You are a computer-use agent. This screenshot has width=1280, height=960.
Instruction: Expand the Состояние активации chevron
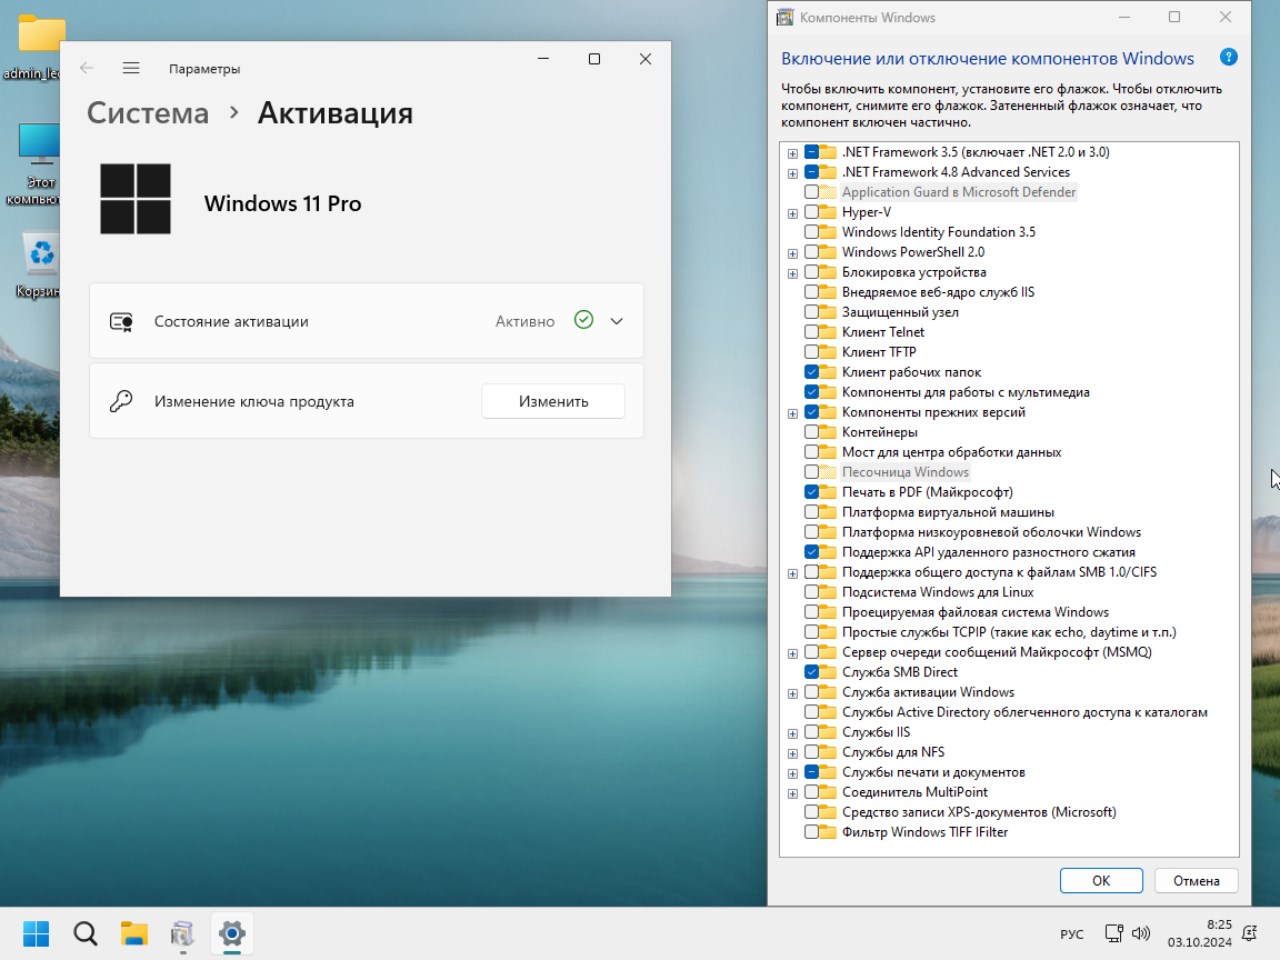click(616, 321)
